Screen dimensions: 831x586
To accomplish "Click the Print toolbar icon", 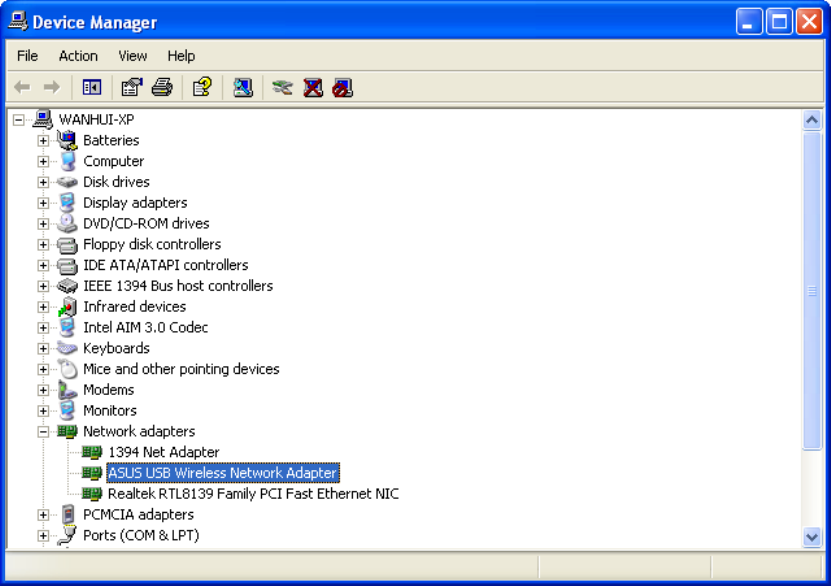I will 162,87.
